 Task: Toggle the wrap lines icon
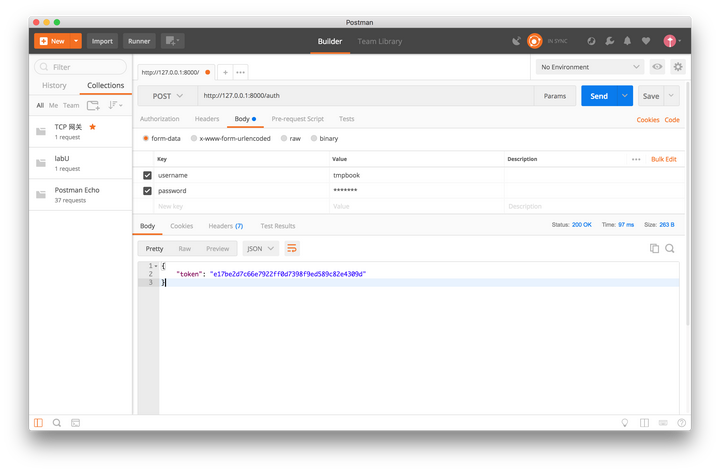[292, 248]
